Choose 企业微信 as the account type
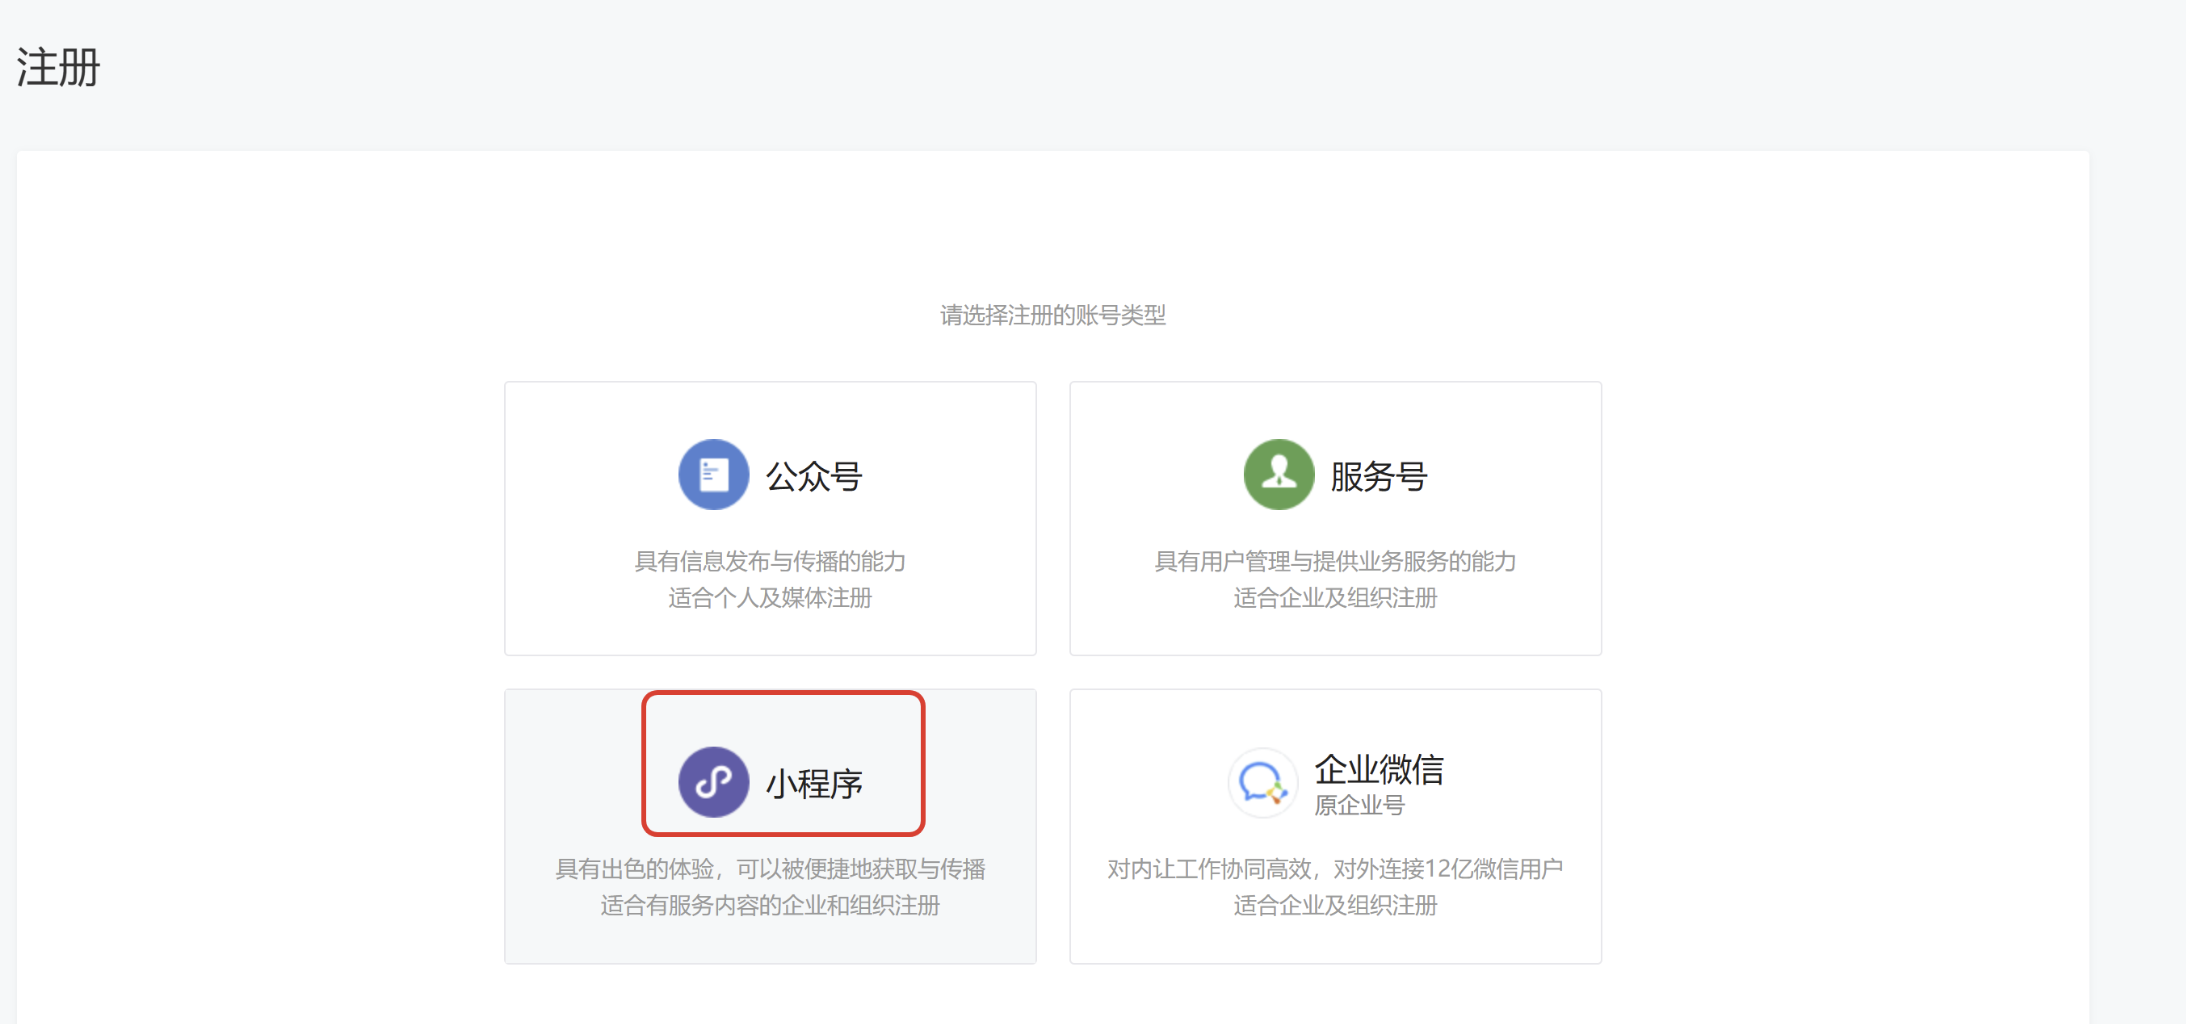The height and width of the screenshot is (1024, 2186). coord(1379,769)
